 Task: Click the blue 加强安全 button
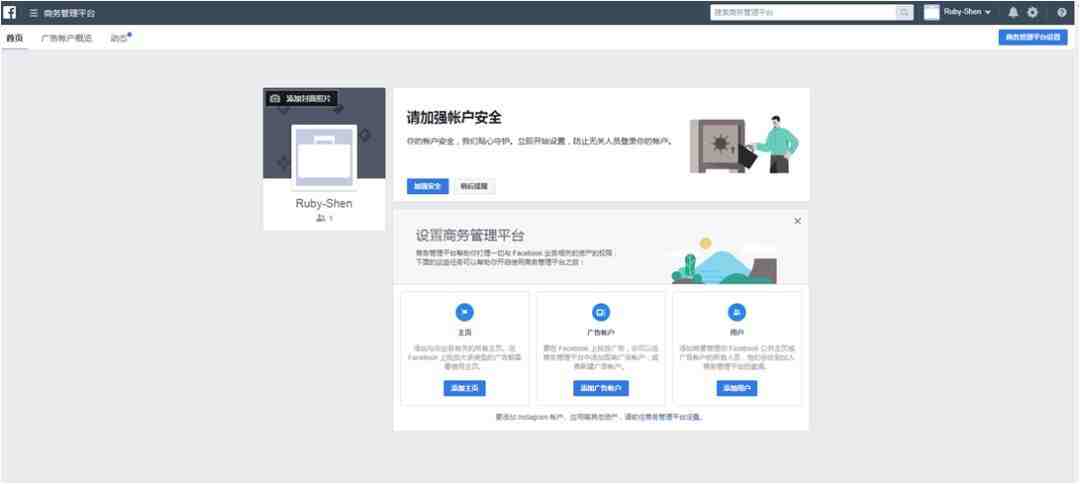tap(427, 186)
